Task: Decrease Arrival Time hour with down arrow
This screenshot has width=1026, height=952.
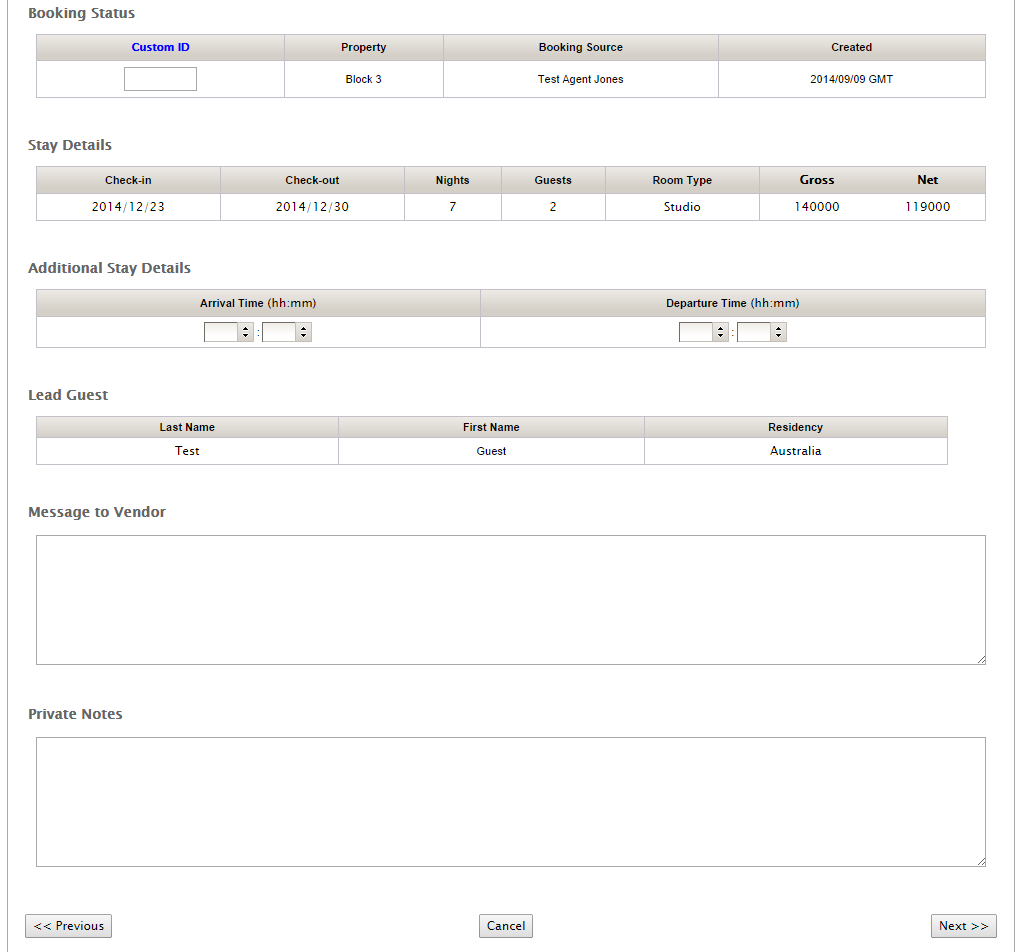Action: (x=245, y=336)
